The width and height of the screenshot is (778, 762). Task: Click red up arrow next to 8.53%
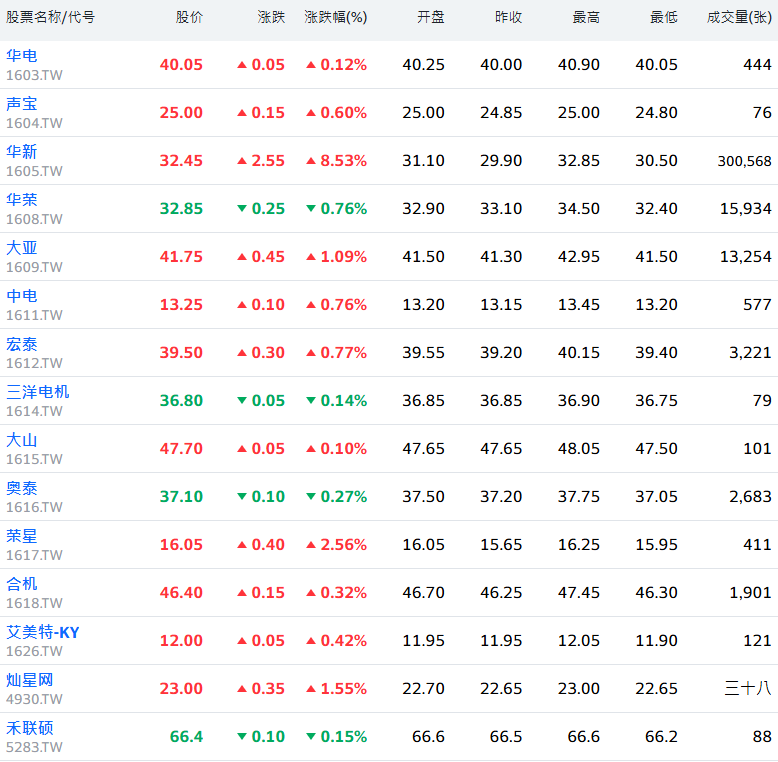pyautogui.click(x=311, y=161)
